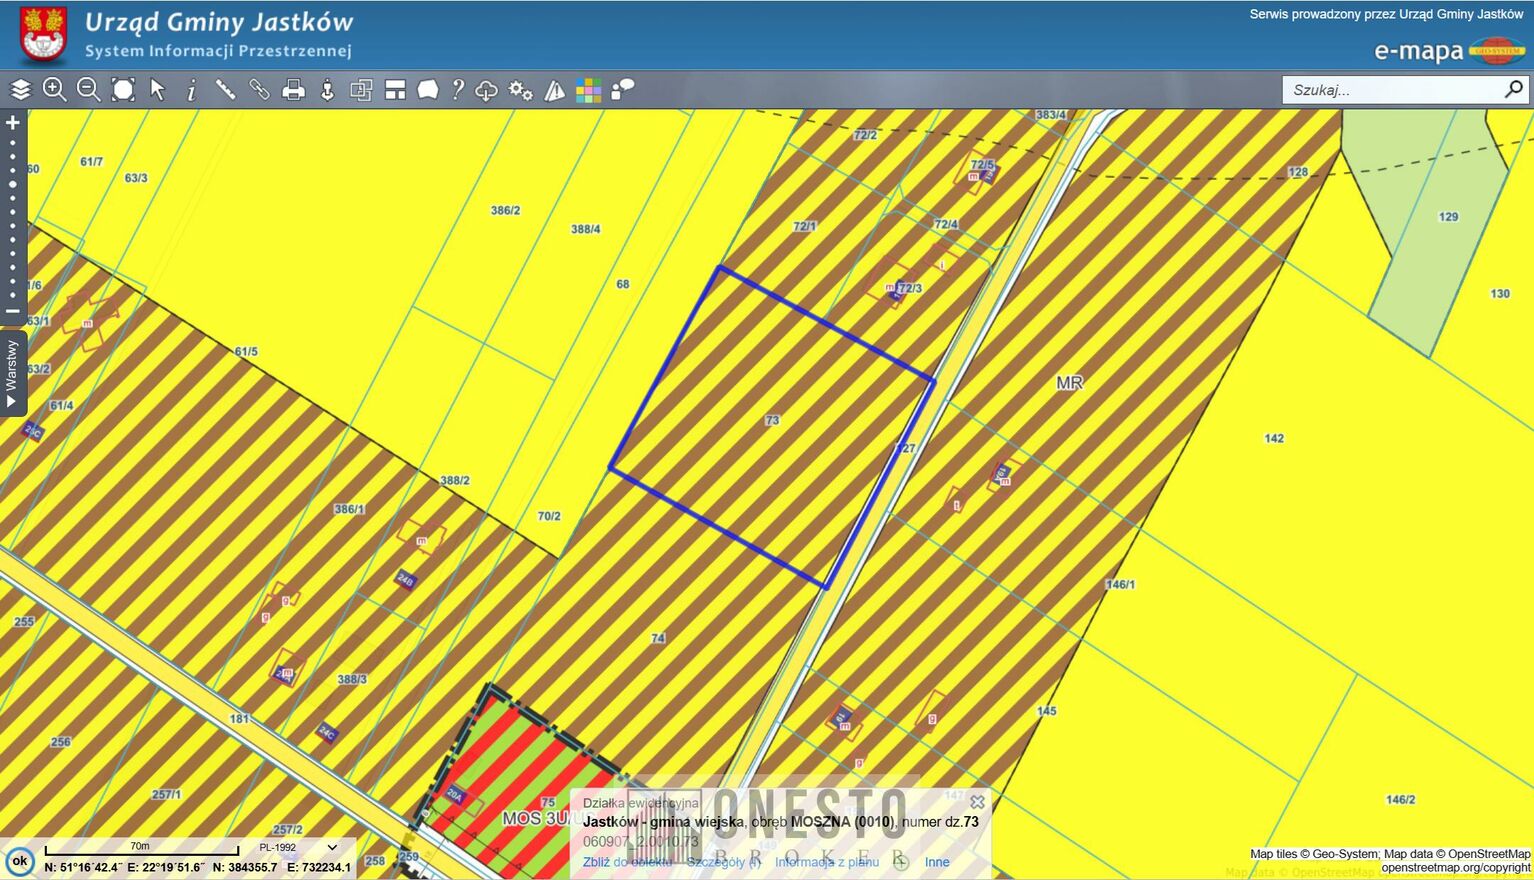Viewport: 1534px width, 880px height.
Task: Click the 'Inne' link in parcel popup
Action: [937, 862]
